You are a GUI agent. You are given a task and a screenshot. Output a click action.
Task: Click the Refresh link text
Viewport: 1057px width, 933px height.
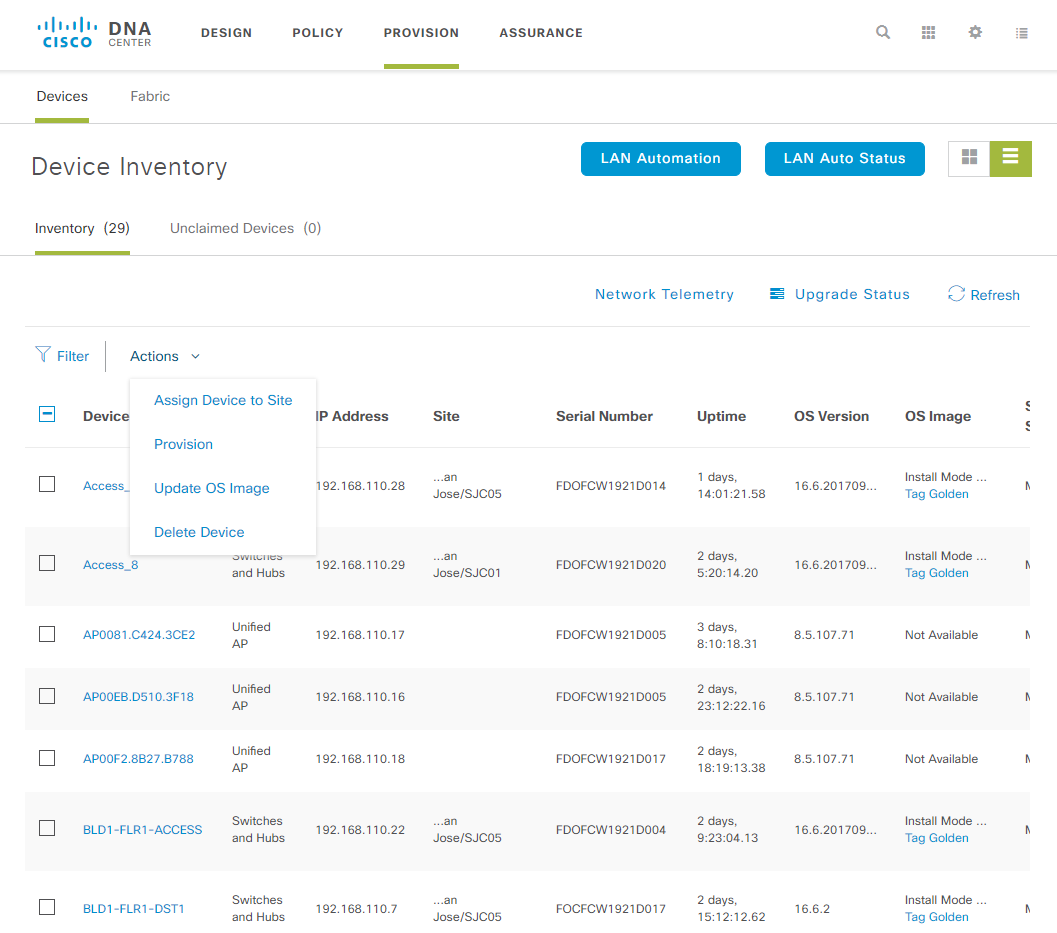point(995,295)
